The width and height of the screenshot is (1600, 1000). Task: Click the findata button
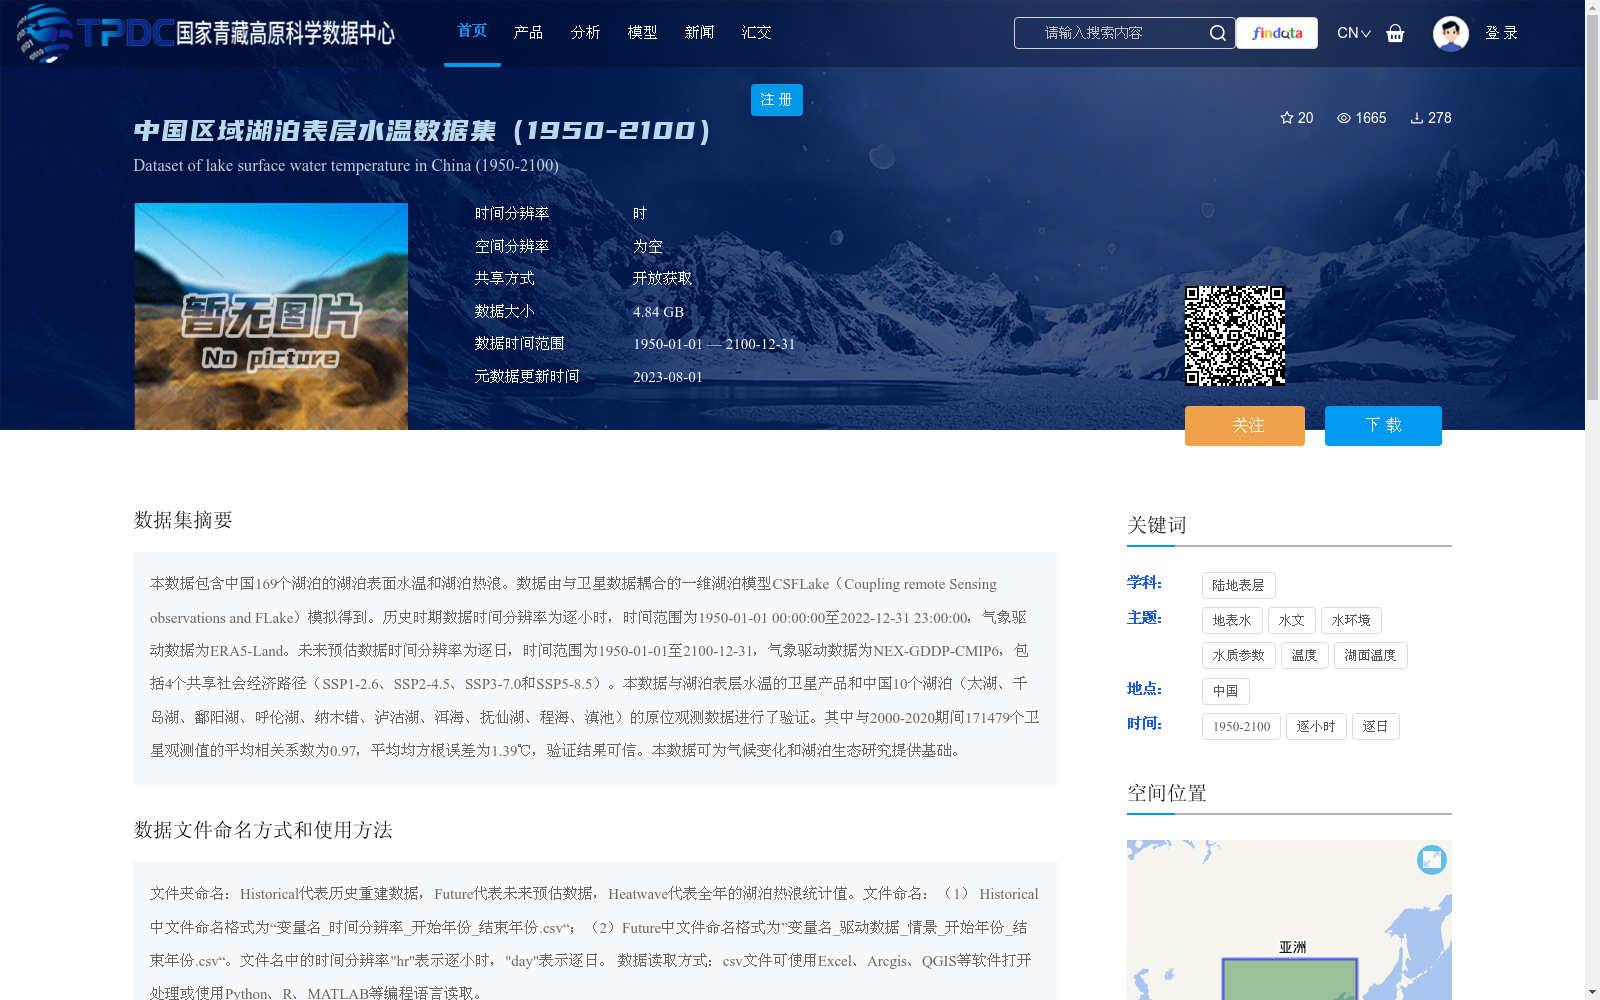coord(1277,33)
